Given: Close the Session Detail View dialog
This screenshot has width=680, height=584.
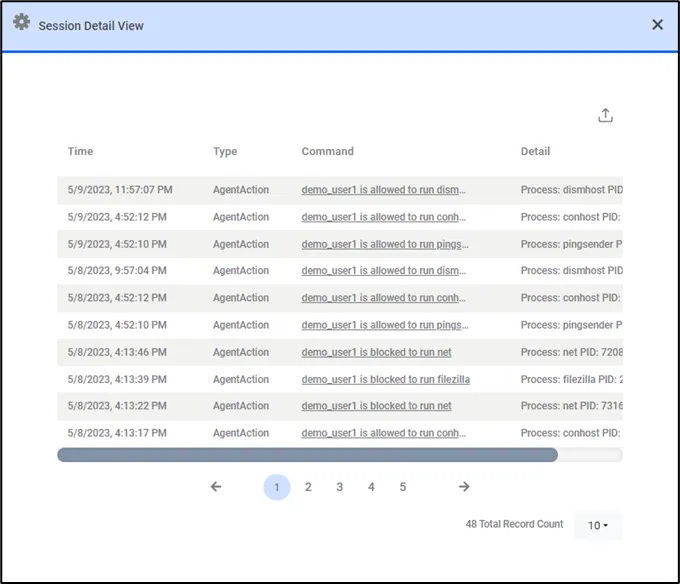Looking at the screenshot, I should pyautogui.click(x=657, y=25).
